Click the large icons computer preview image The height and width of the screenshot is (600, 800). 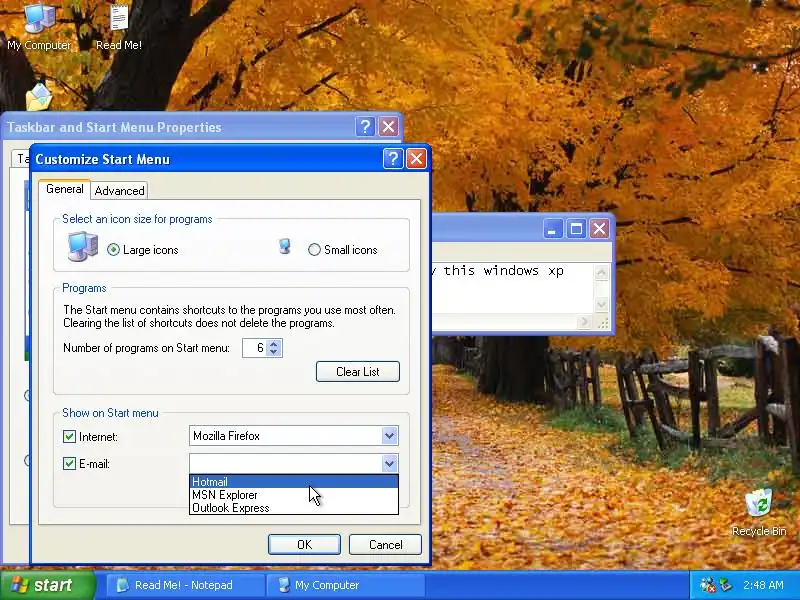(83, 246)
